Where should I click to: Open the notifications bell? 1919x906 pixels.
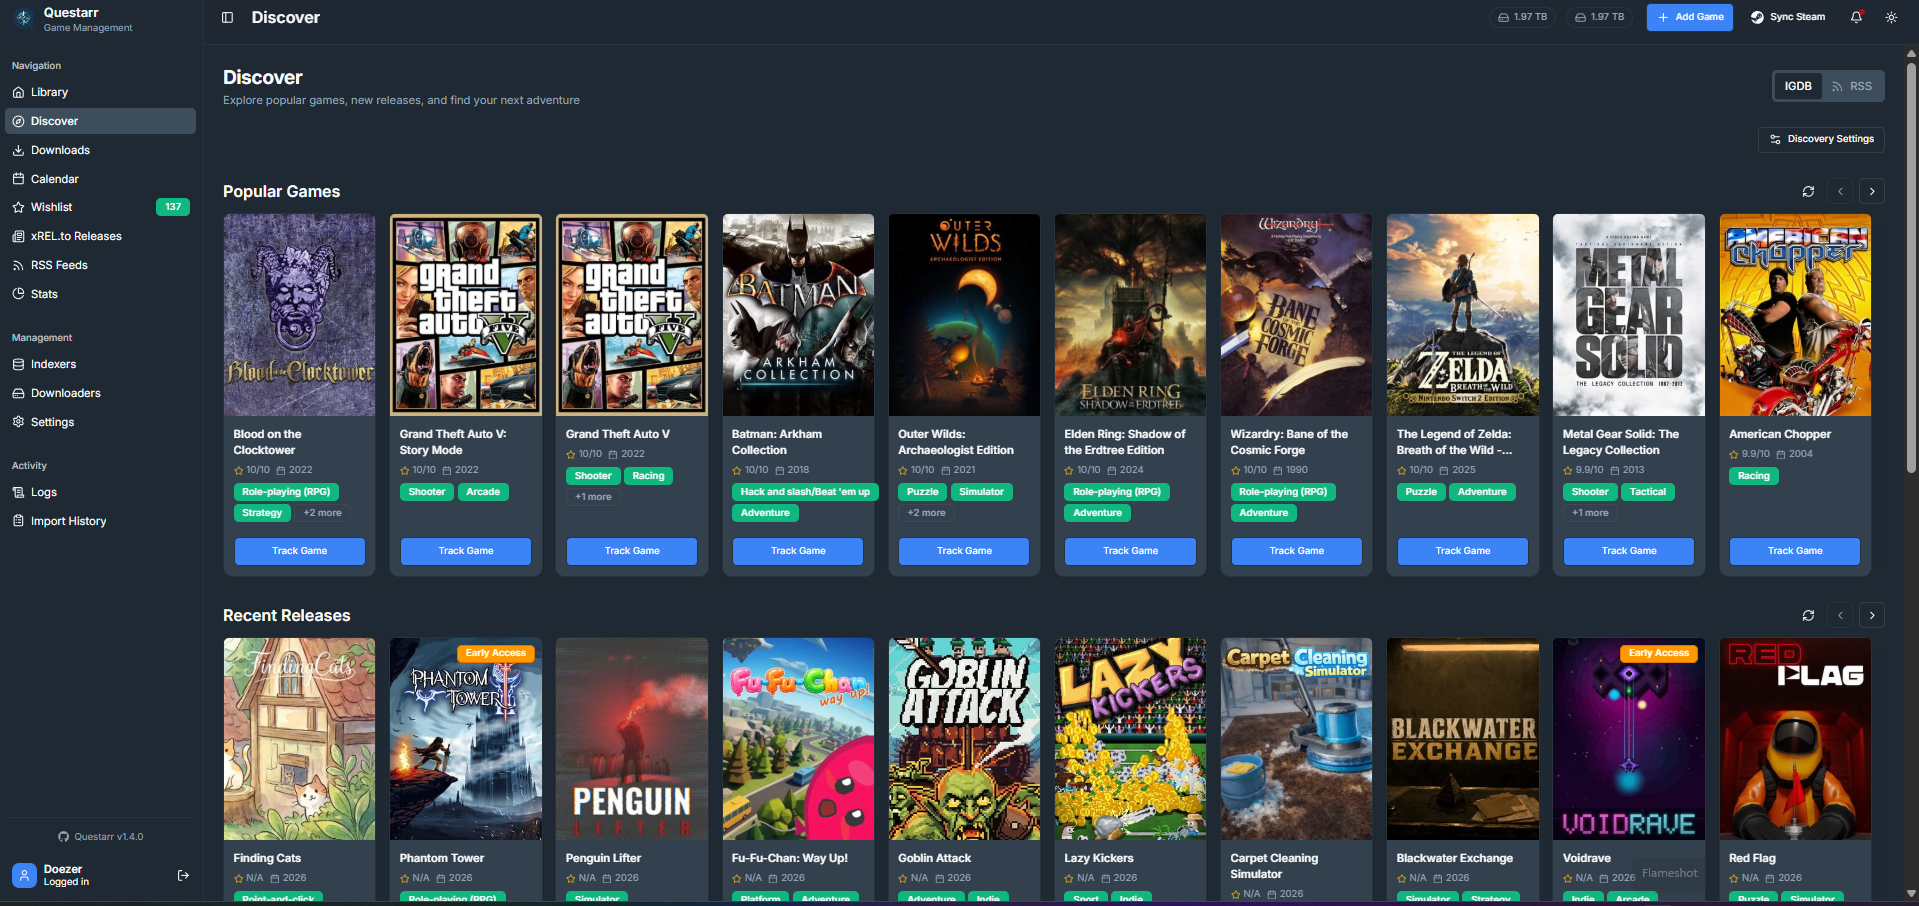pyautogui.click(x=1856, y=17)
